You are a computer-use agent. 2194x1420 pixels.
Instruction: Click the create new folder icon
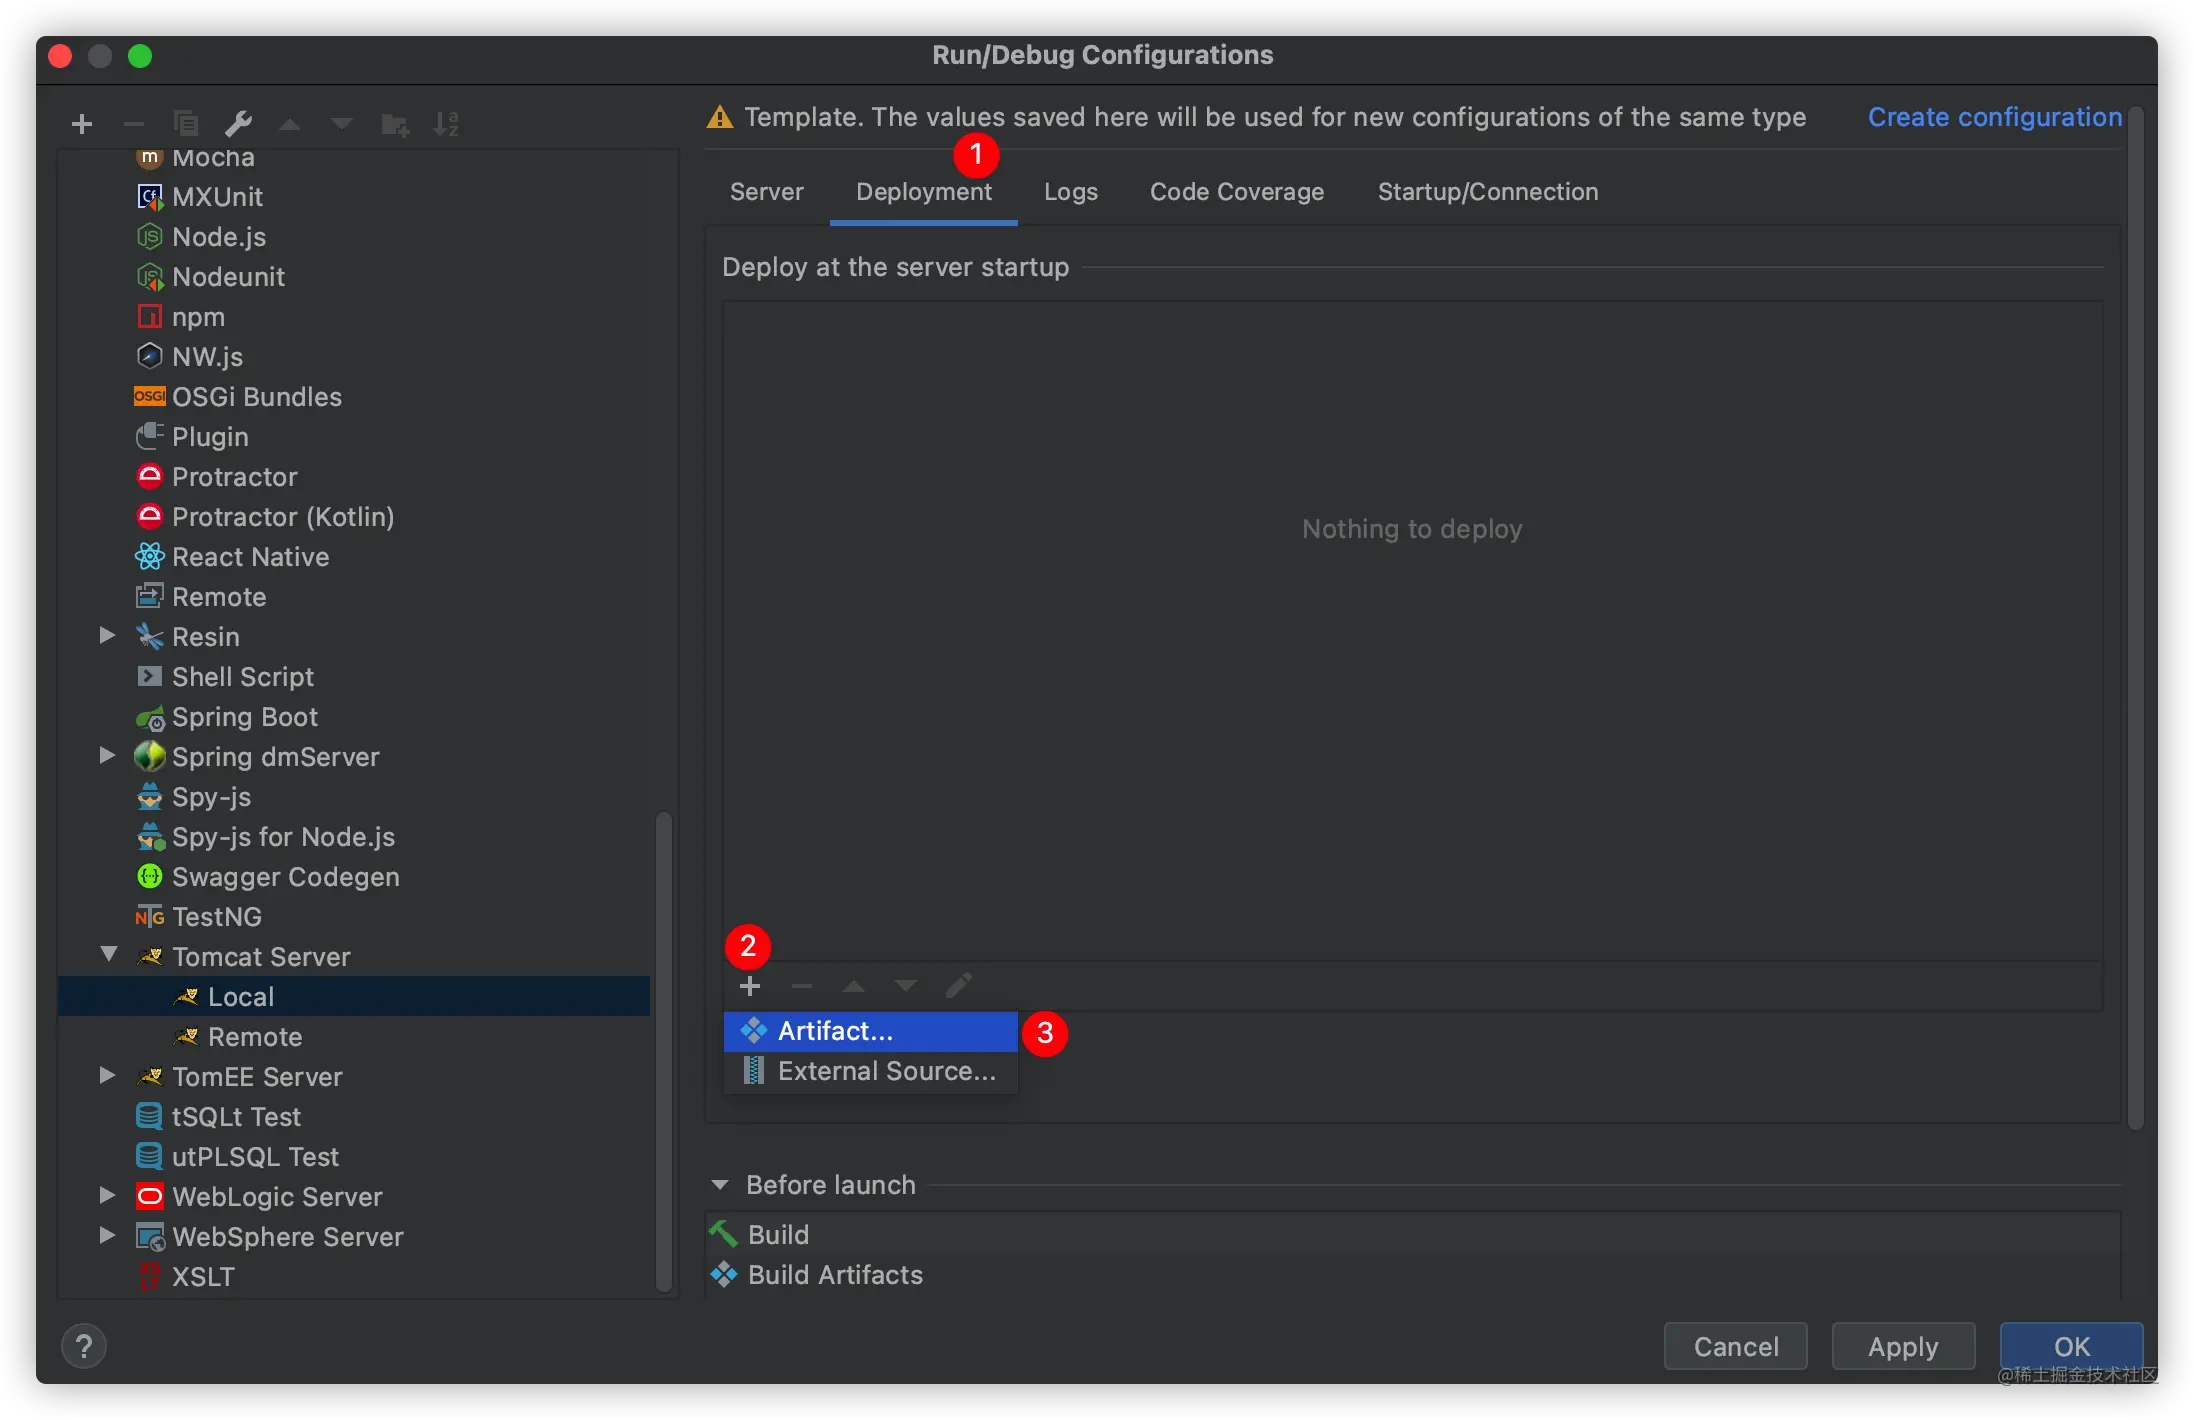pyautogui.click(x=395, y=124)
